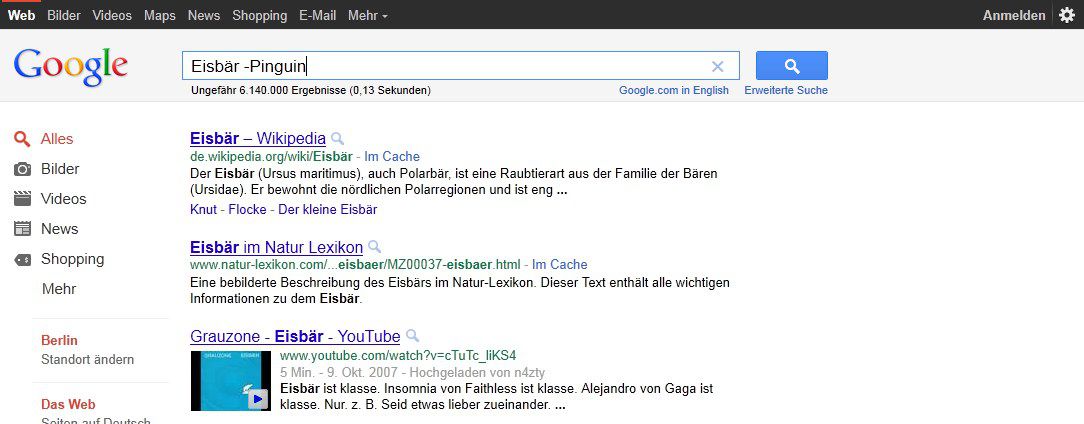The height and width of the screenshot is (424, 1084).
Task: Open the Flocke sitelink
Action: coord(247,209)
